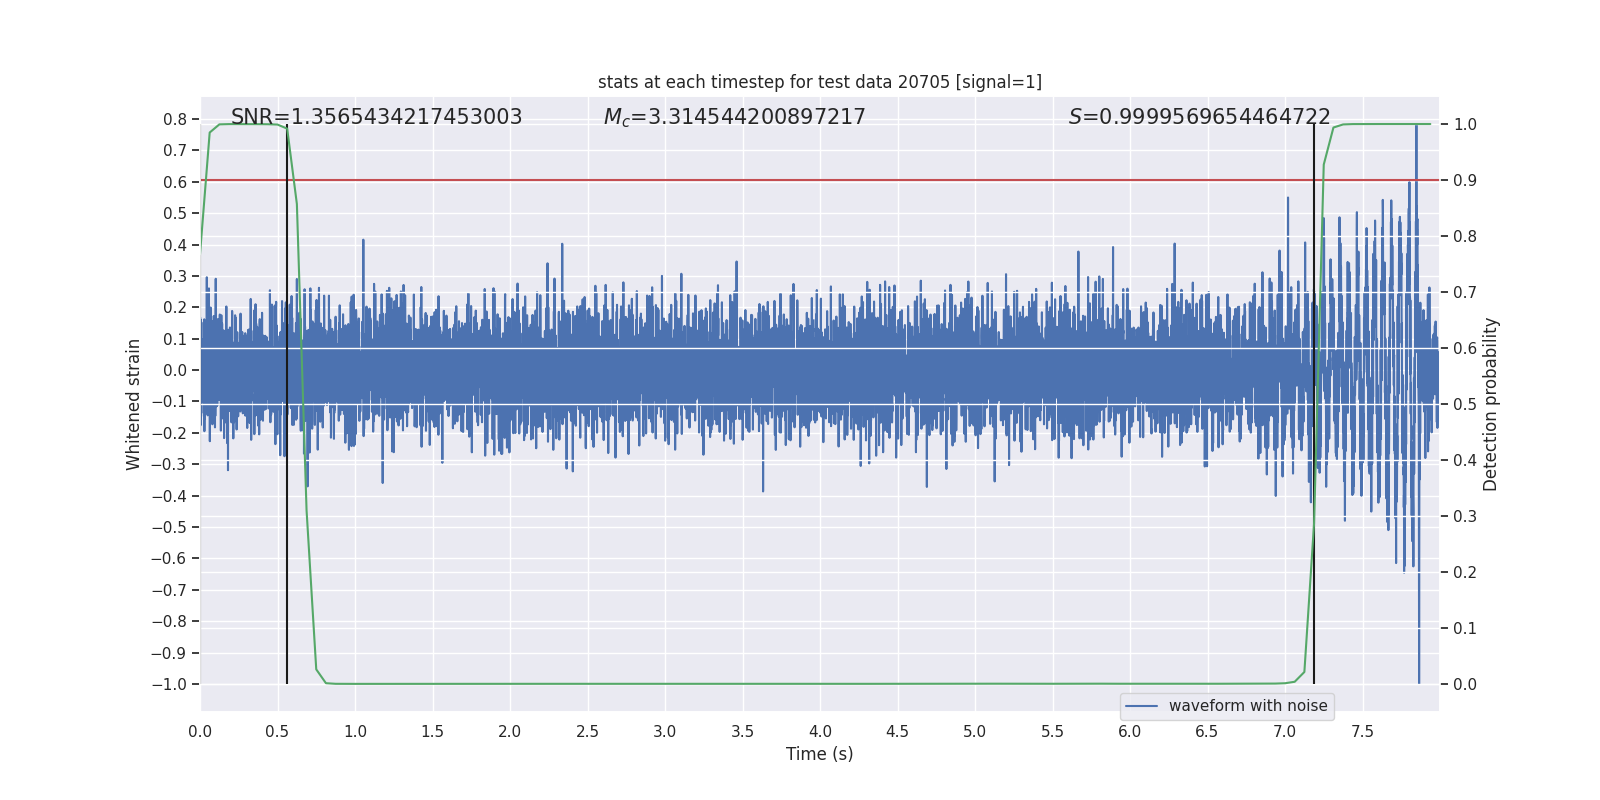Click the plot title text
1600x800 pixels.
(x=819, y=82)
